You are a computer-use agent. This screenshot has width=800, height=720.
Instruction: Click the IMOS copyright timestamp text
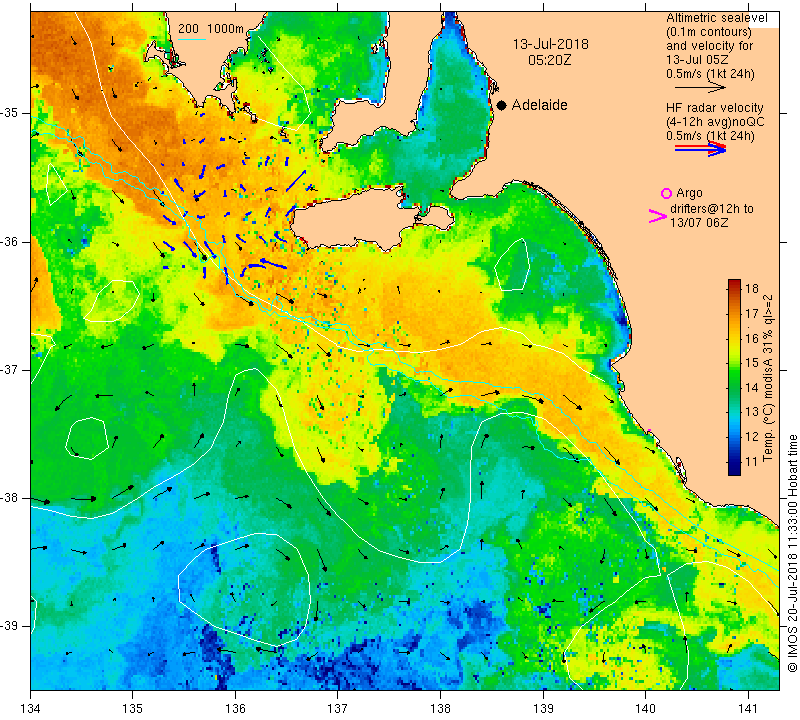[x=792, y=553]
